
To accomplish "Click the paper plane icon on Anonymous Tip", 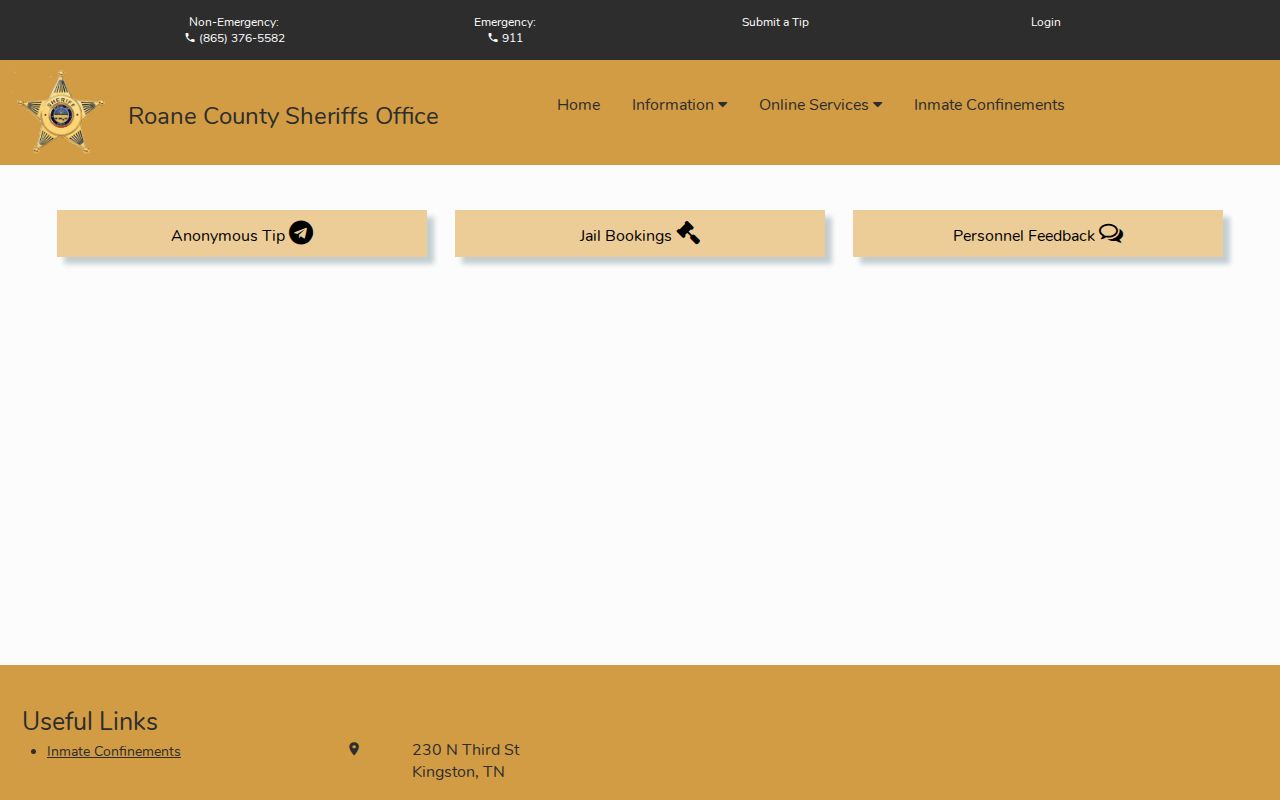I will click(301, 233).
